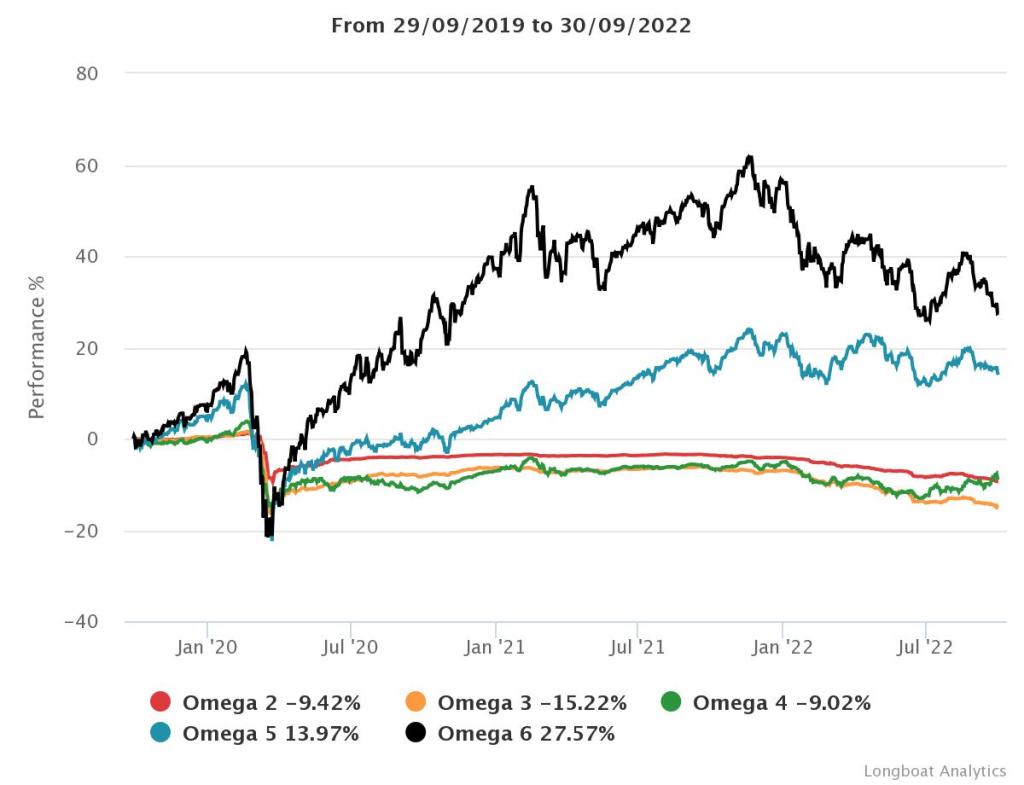
Task: Click the Jan '20 x-axis label
Action: (207, 648)
